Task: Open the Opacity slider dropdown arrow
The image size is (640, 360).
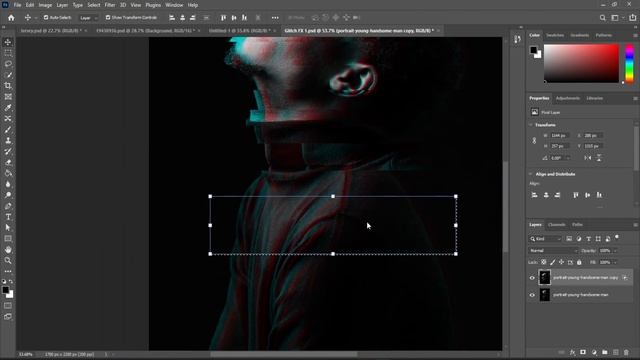Action: coord(615,251)
